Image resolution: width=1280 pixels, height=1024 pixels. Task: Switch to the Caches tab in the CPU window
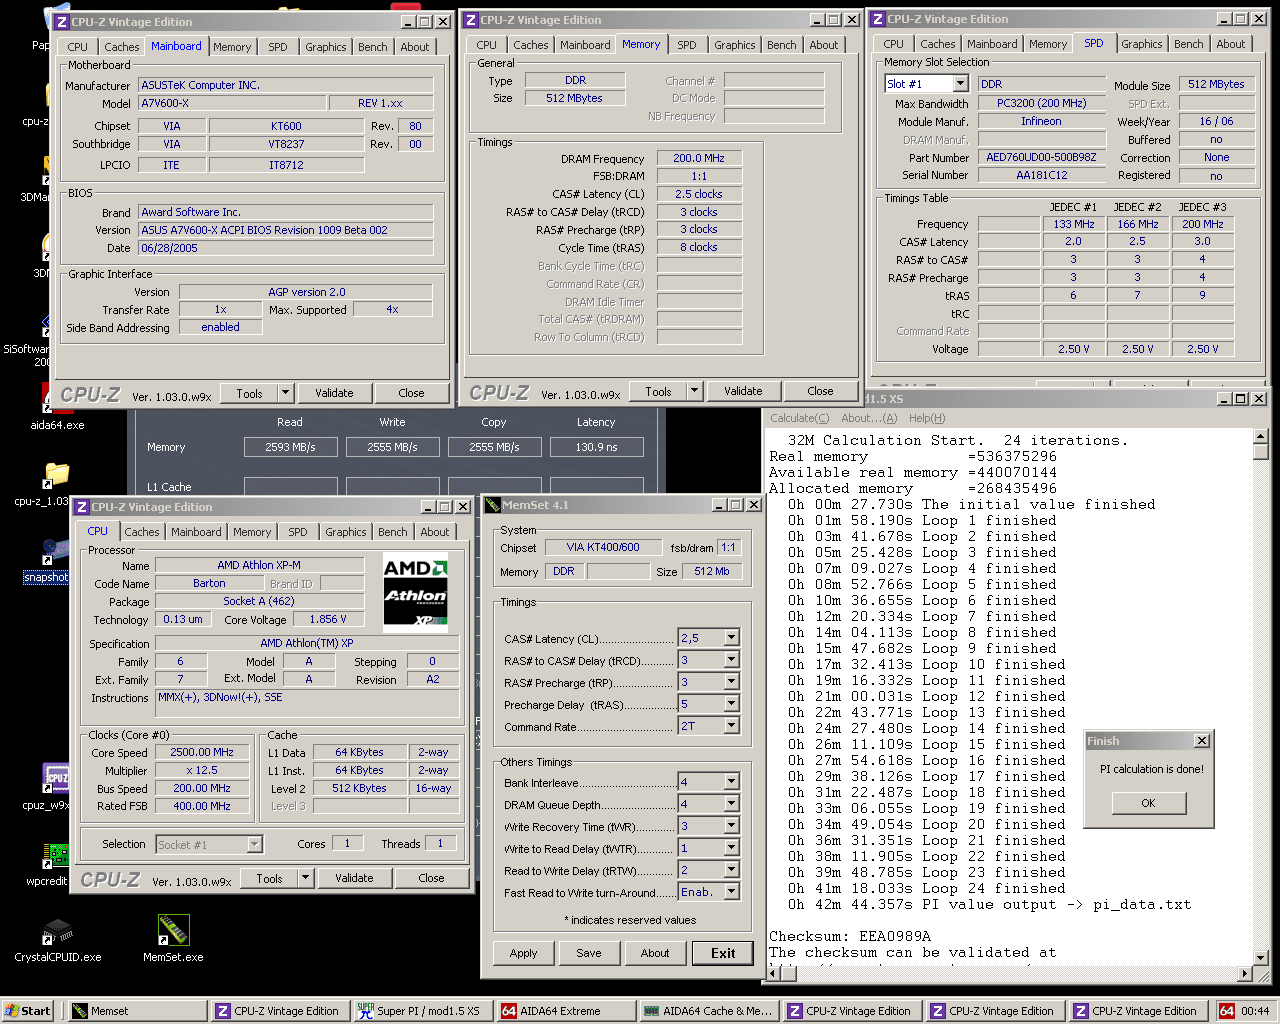click(x=141, y=532)
